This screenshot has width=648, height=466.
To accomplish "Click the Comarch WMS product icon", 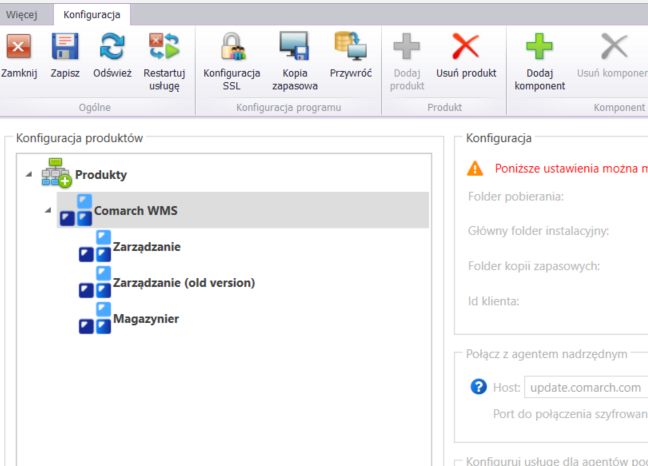I will point(76,210).
